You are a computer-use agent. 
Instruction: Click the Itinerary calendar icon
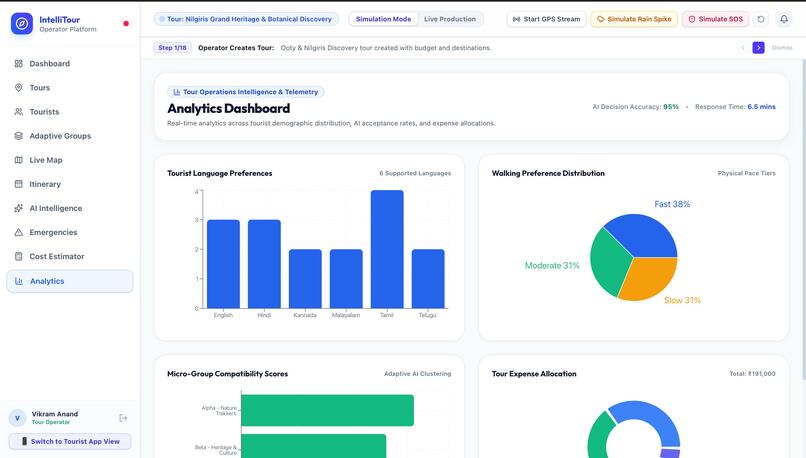pos(19,184)
